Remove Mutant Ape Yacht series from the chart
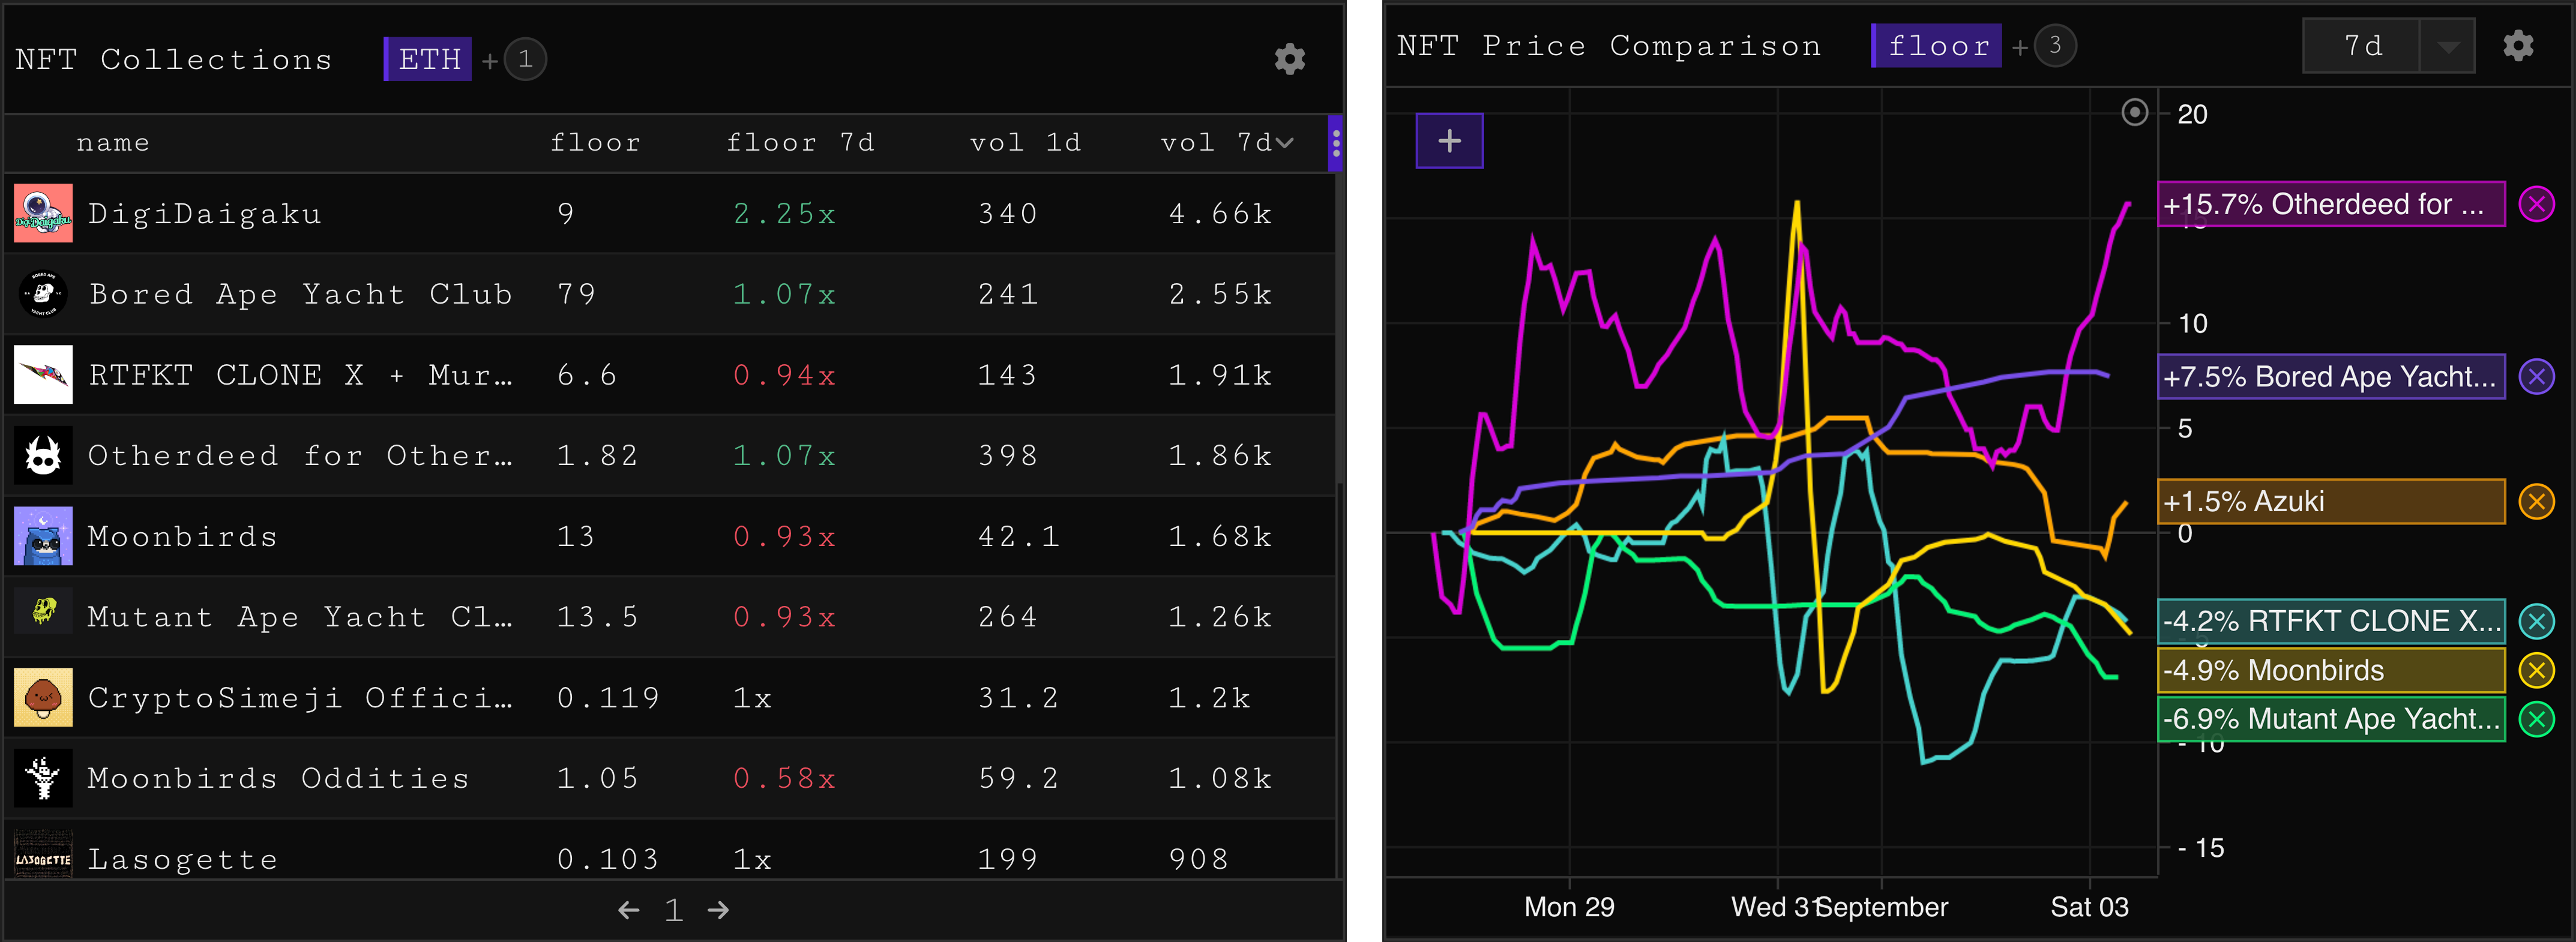Image resolution: width=2576 pixels, height=942 pixels. point(2536,719)
